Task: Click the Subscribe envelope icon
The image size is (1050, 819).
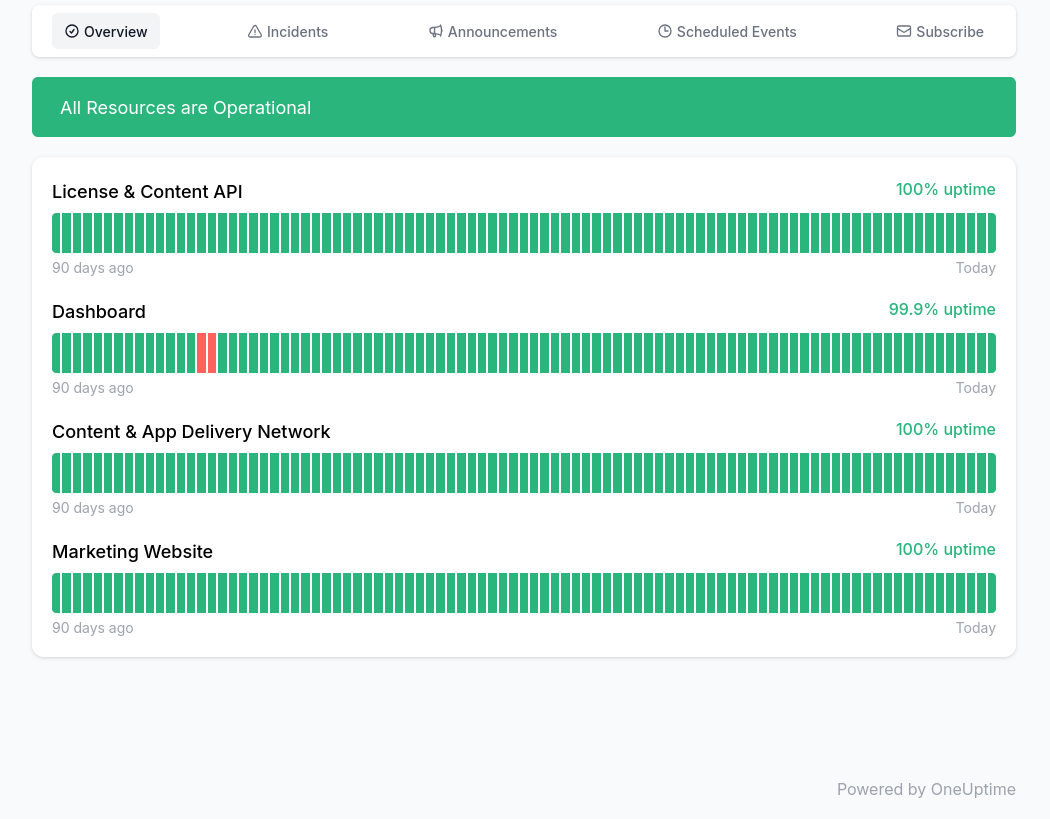Action: click(x=904, y=32)
